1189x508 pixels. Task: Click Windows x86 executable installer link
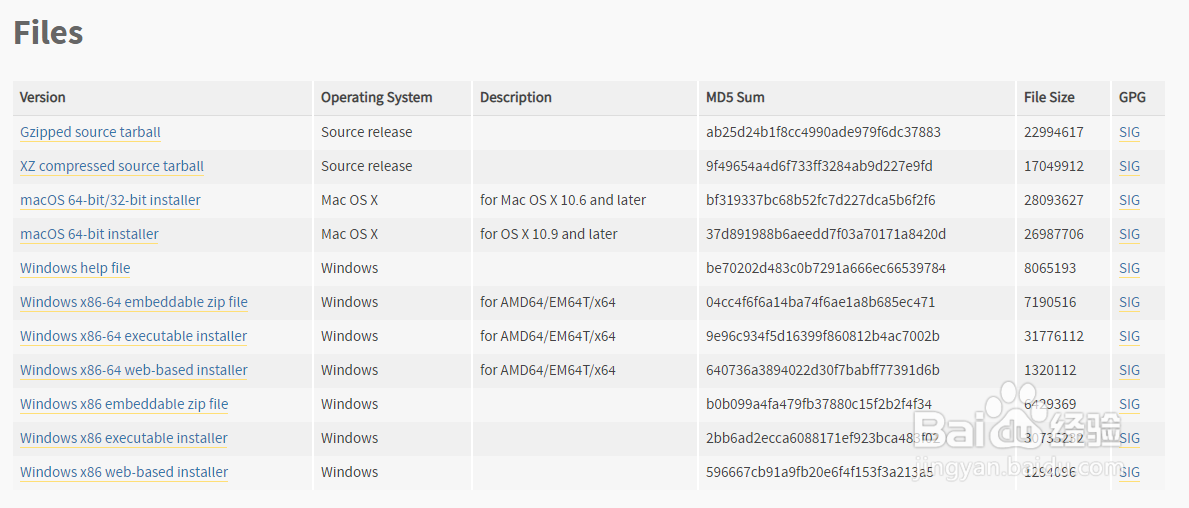tap(124, 438)
